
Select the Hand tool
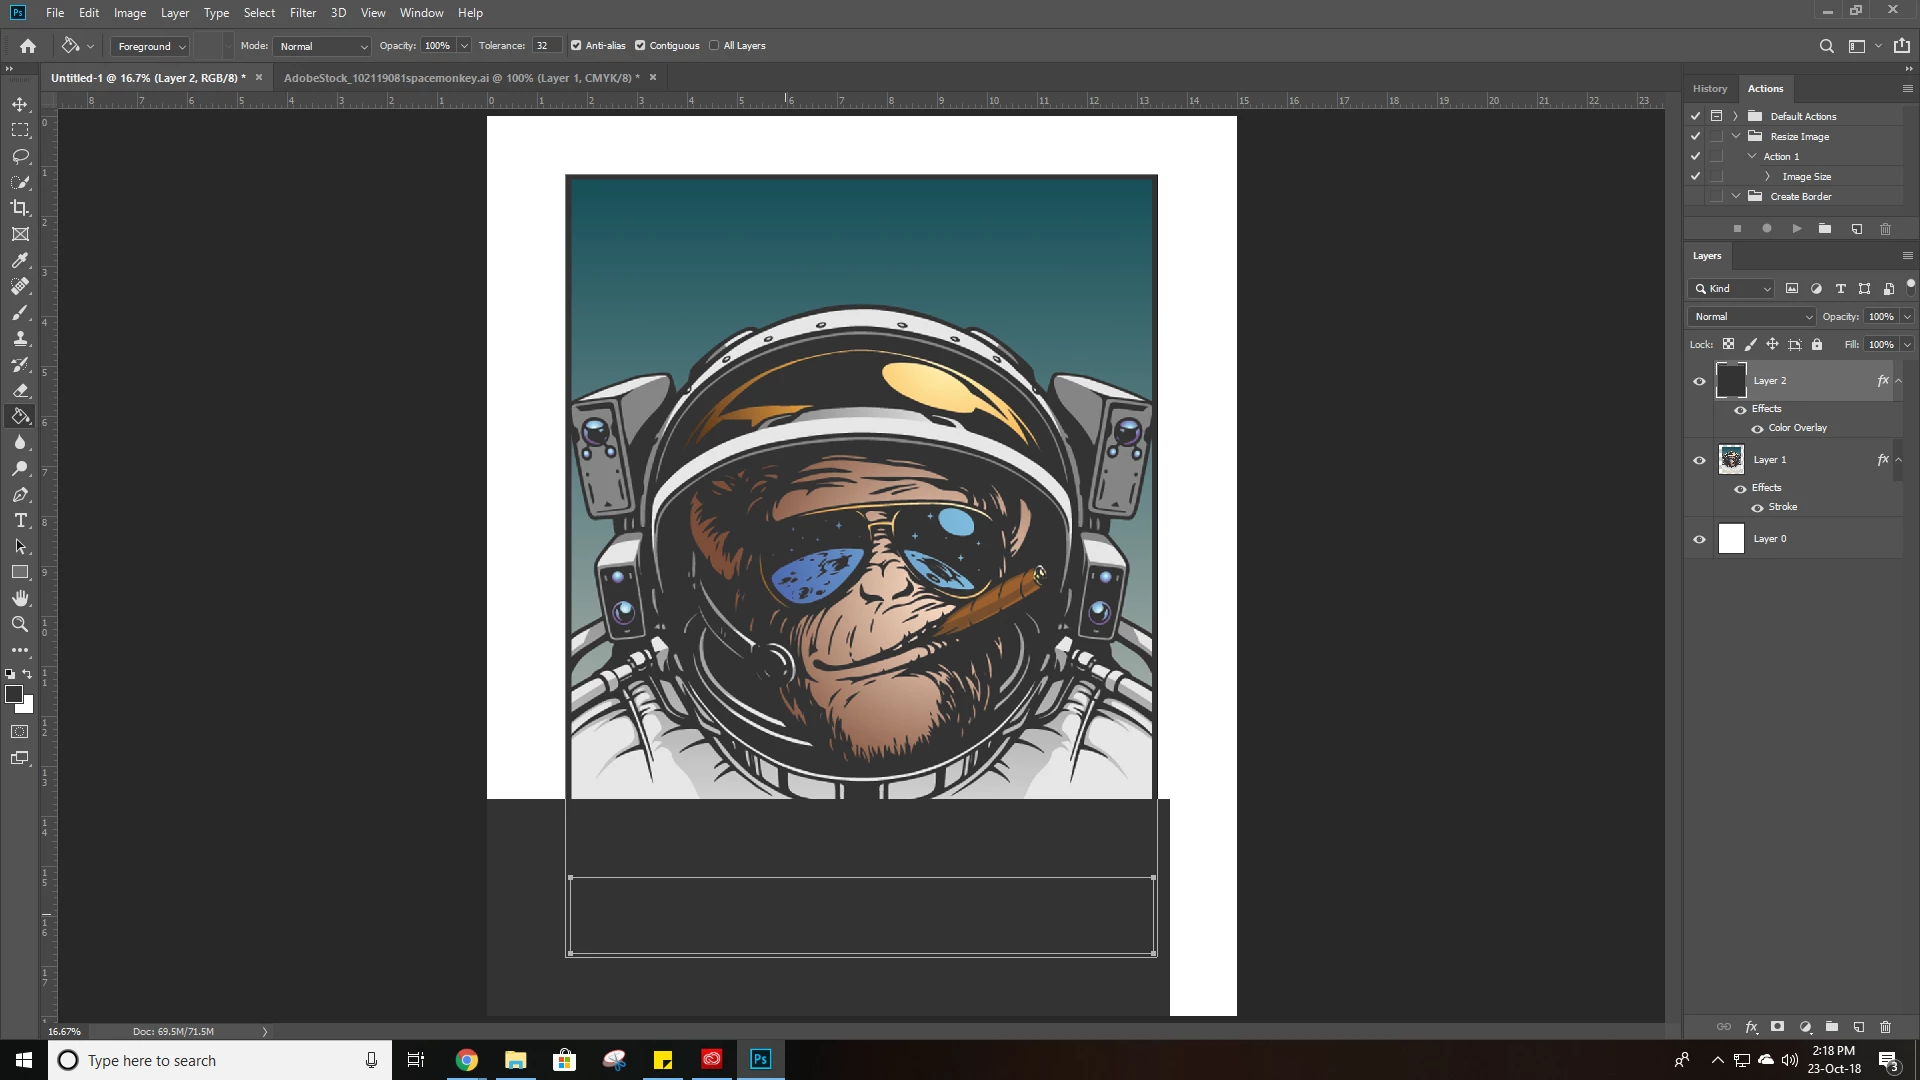tap(20, 598)
